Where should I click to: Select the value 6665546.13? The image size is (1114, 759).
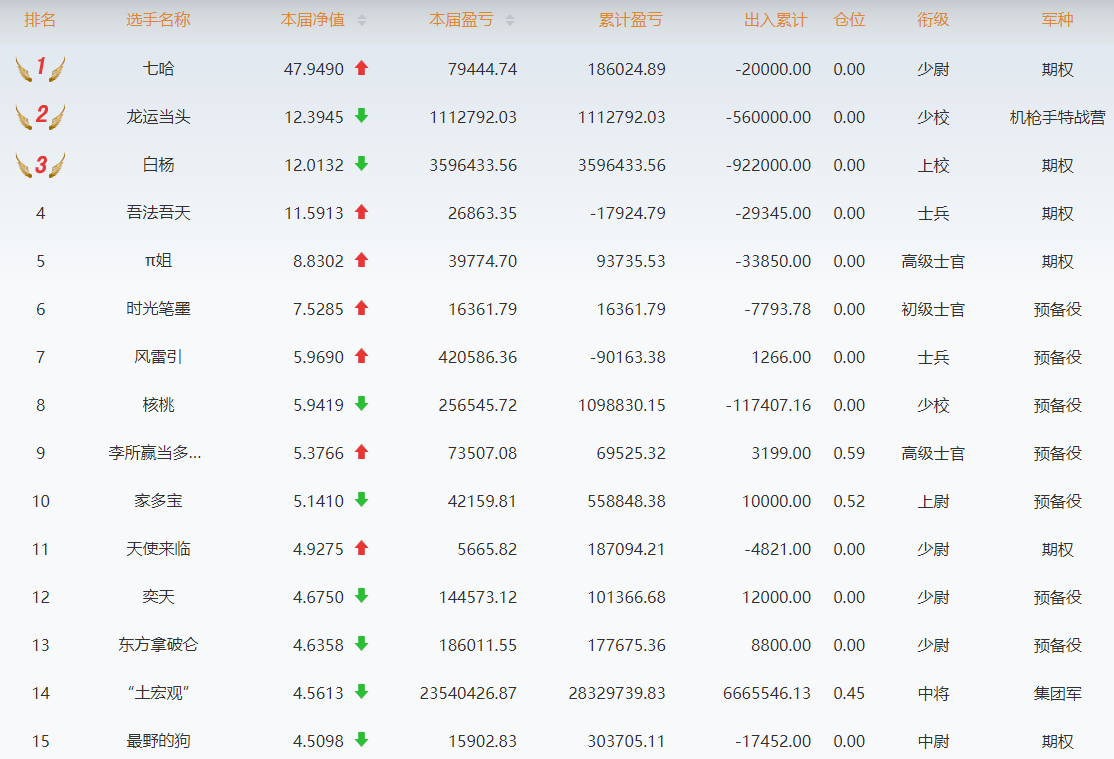(767, 693)
